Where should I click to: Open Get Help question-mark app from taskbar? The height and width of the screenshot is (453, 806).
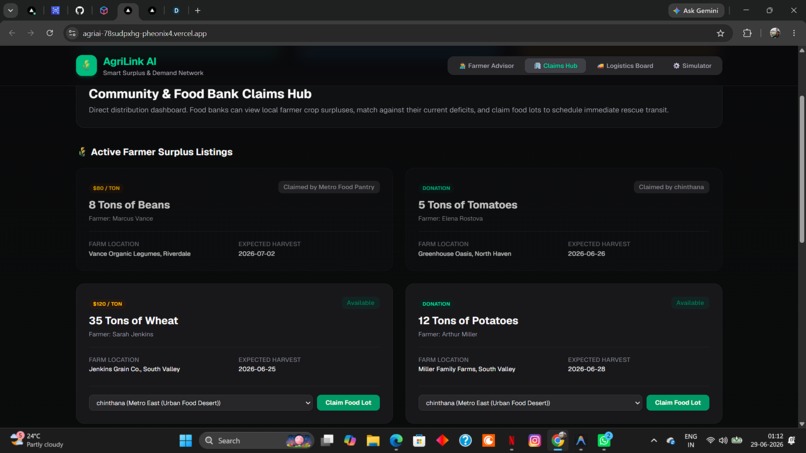point(465,441)
